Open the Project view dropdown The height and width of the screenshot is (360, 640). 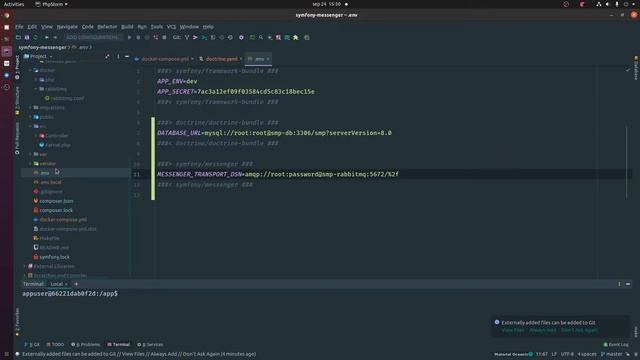click(x=39, y=56)
